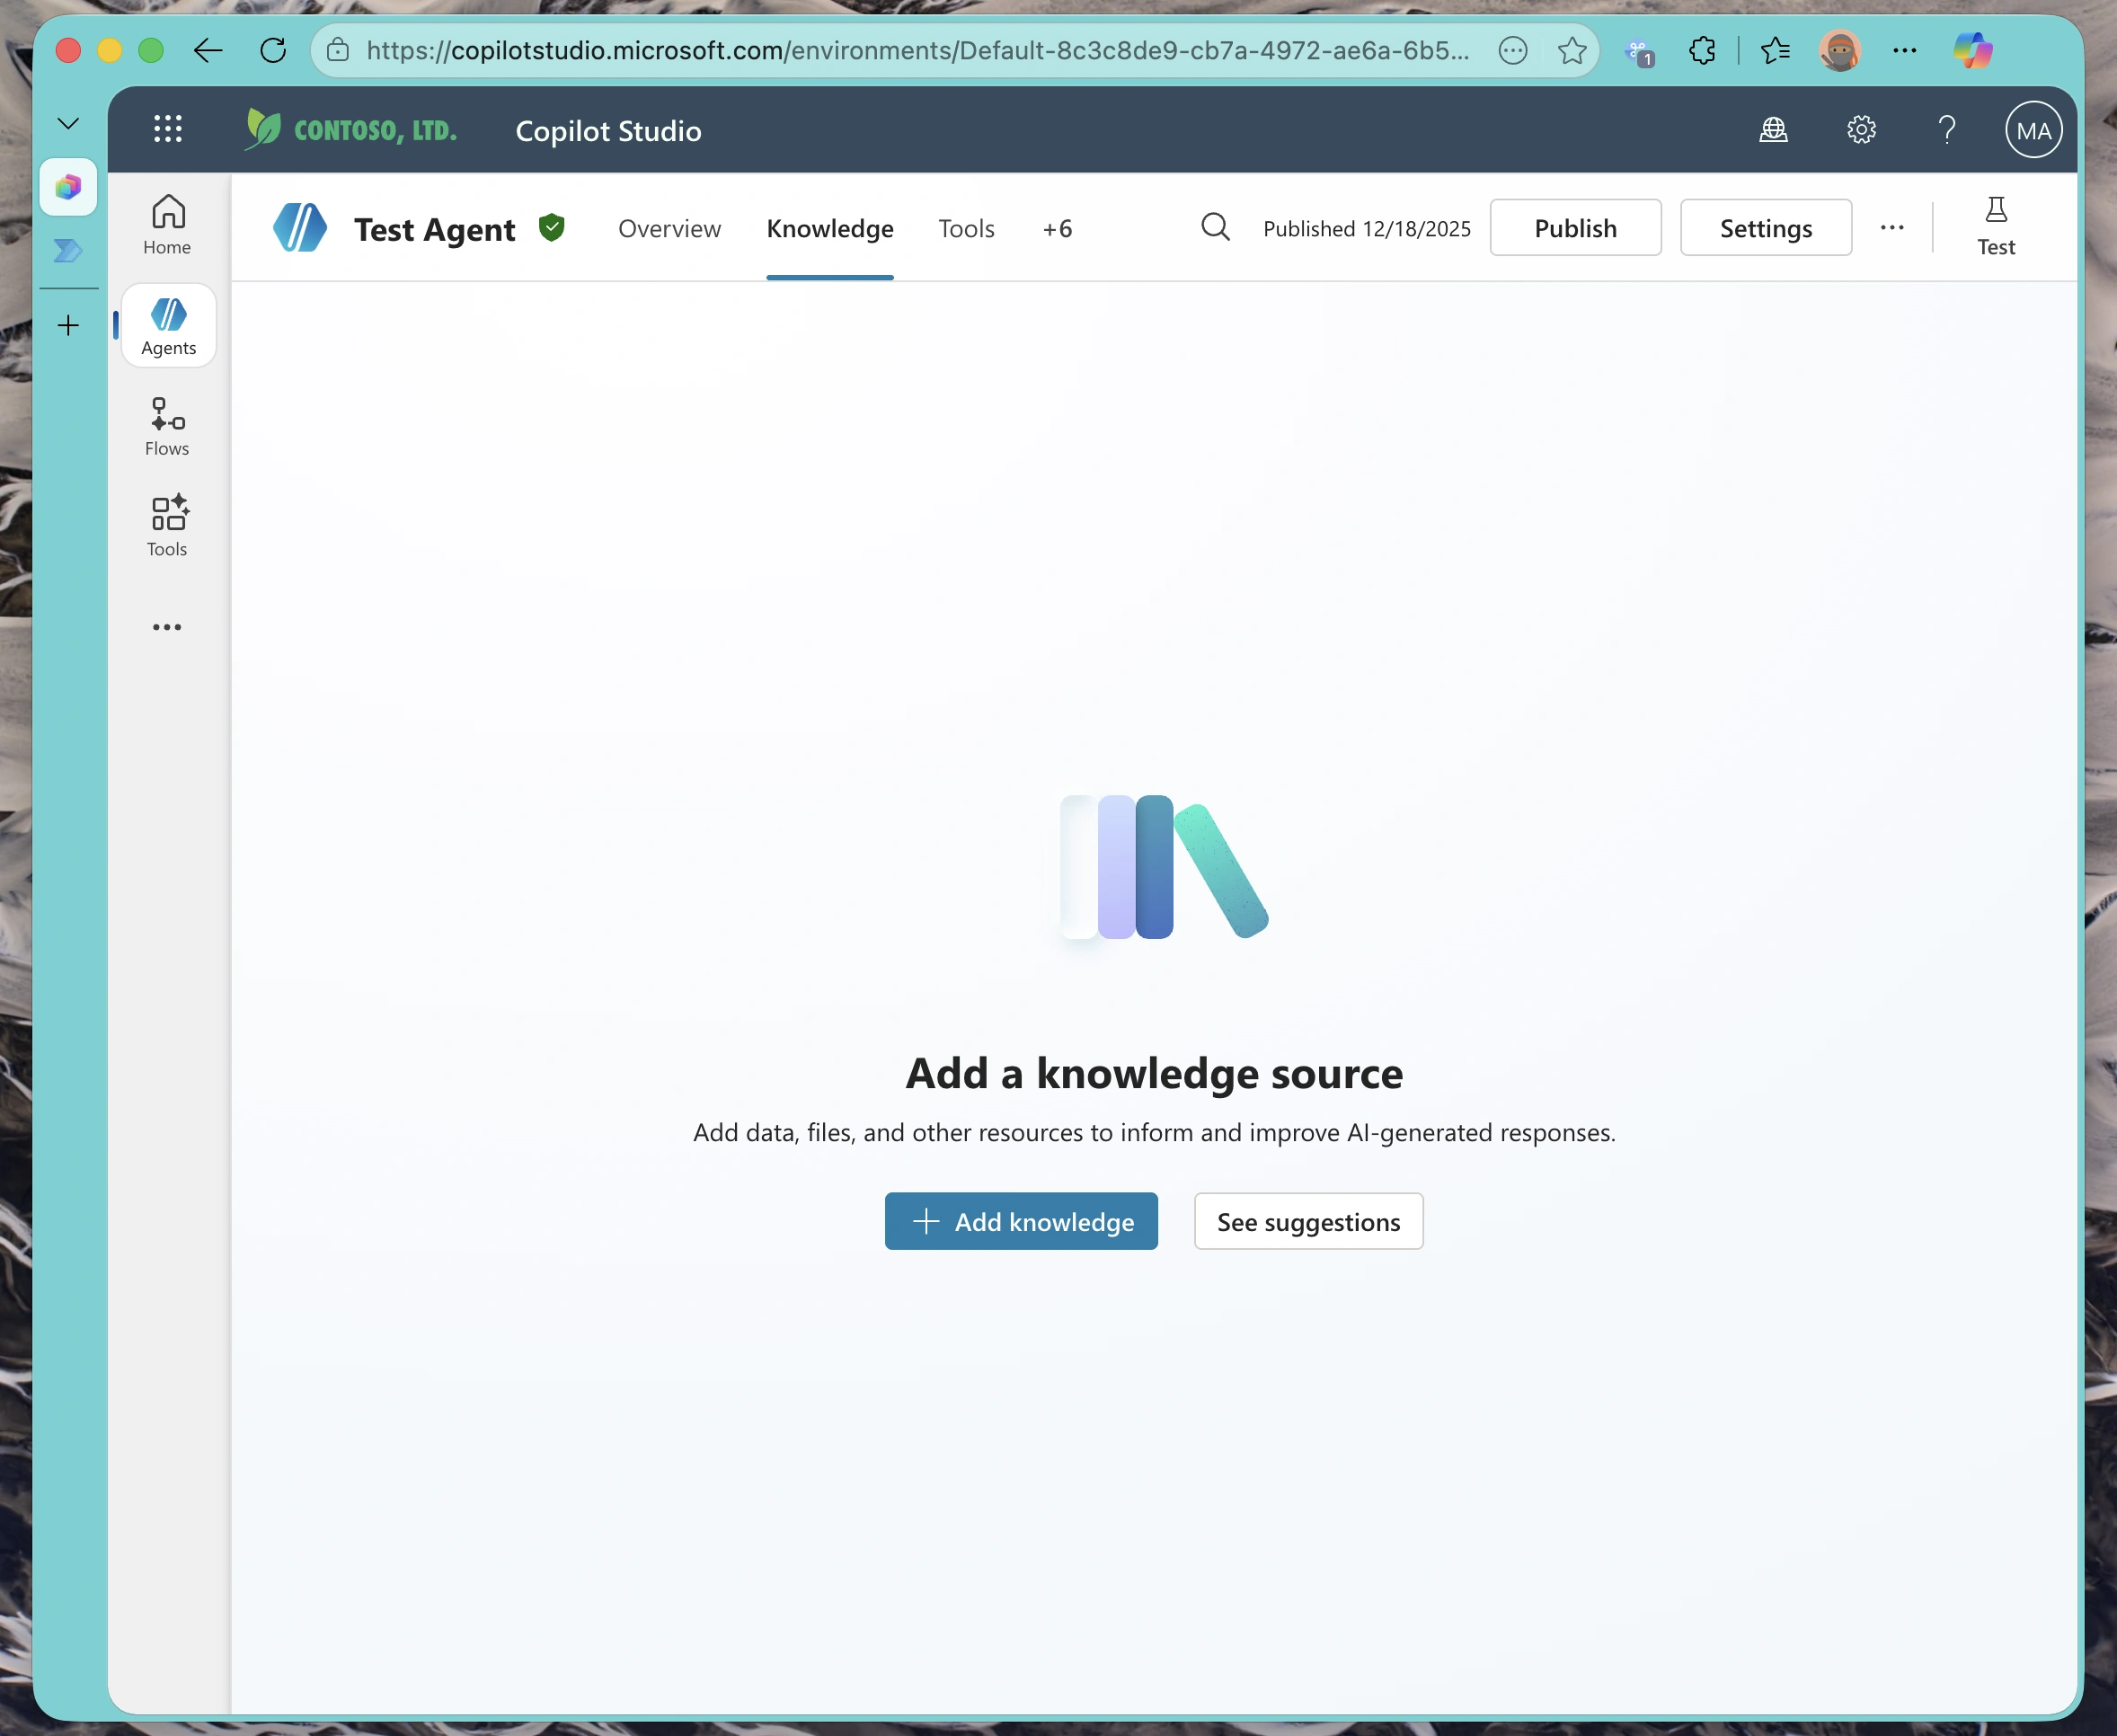Click the Publish button
Image resolution: width=2117 pixels, height=1736 pixels.
tap(1574, 227)
